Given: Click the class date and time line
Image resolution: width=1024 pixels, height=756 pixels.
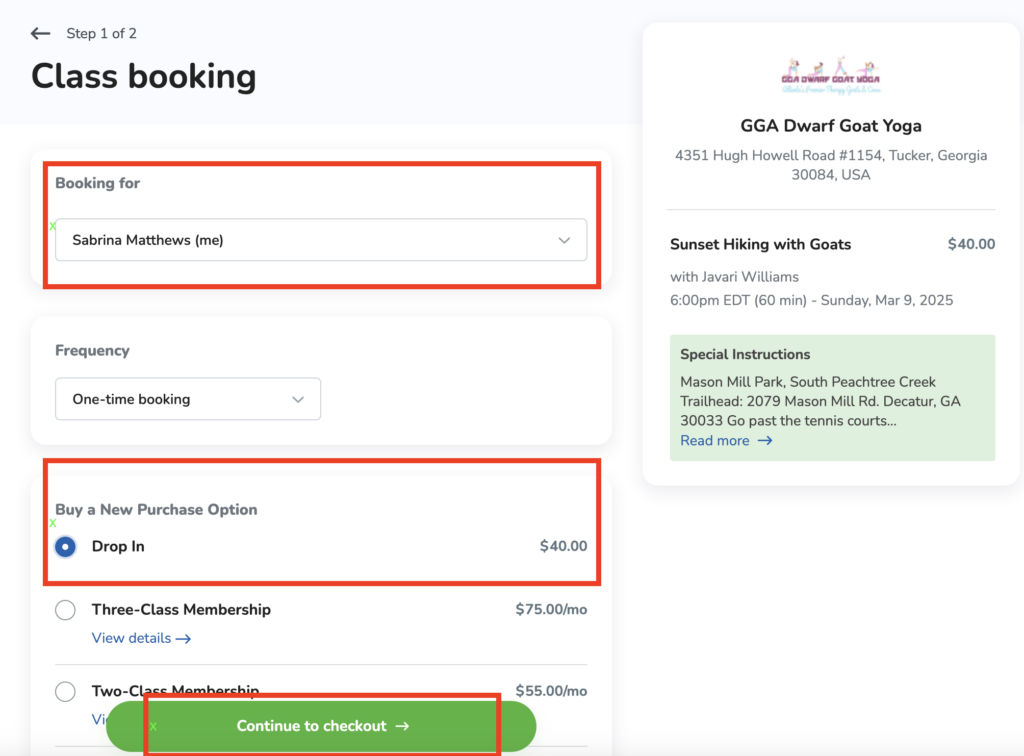Looking at the screenshot, I should pos(811,300).
